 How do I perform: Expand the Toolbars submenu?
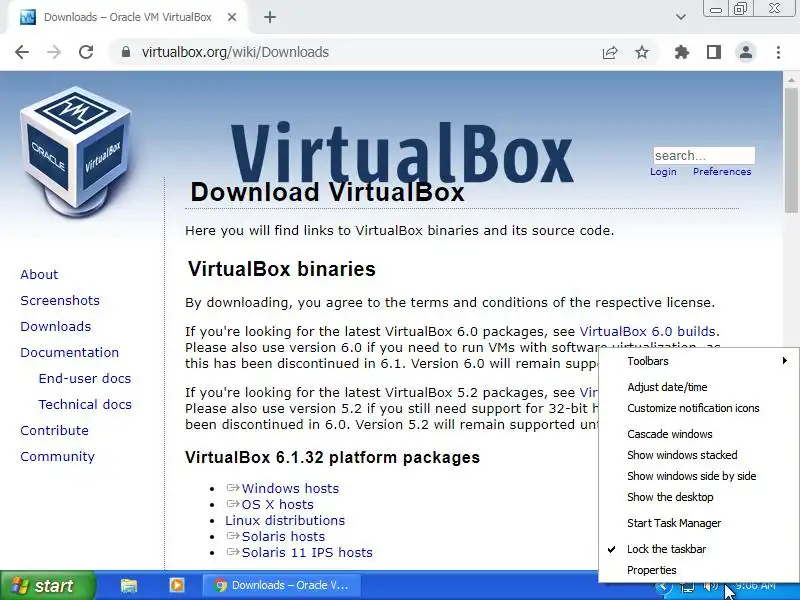click(x=699, y=361)
